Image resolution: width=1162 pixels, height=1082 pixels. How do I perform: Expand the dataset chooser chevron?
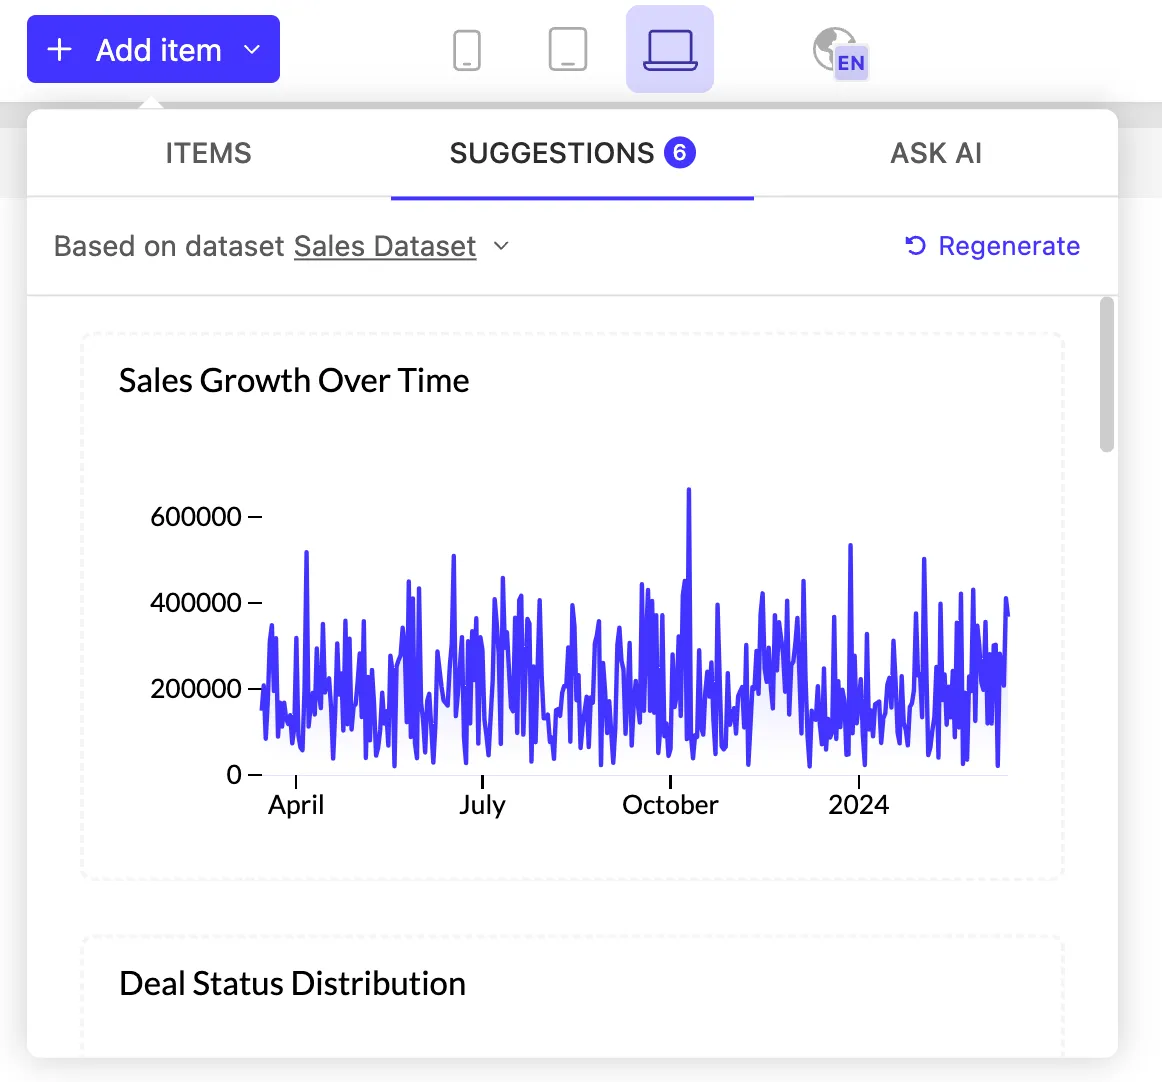(x=501, y=246)
